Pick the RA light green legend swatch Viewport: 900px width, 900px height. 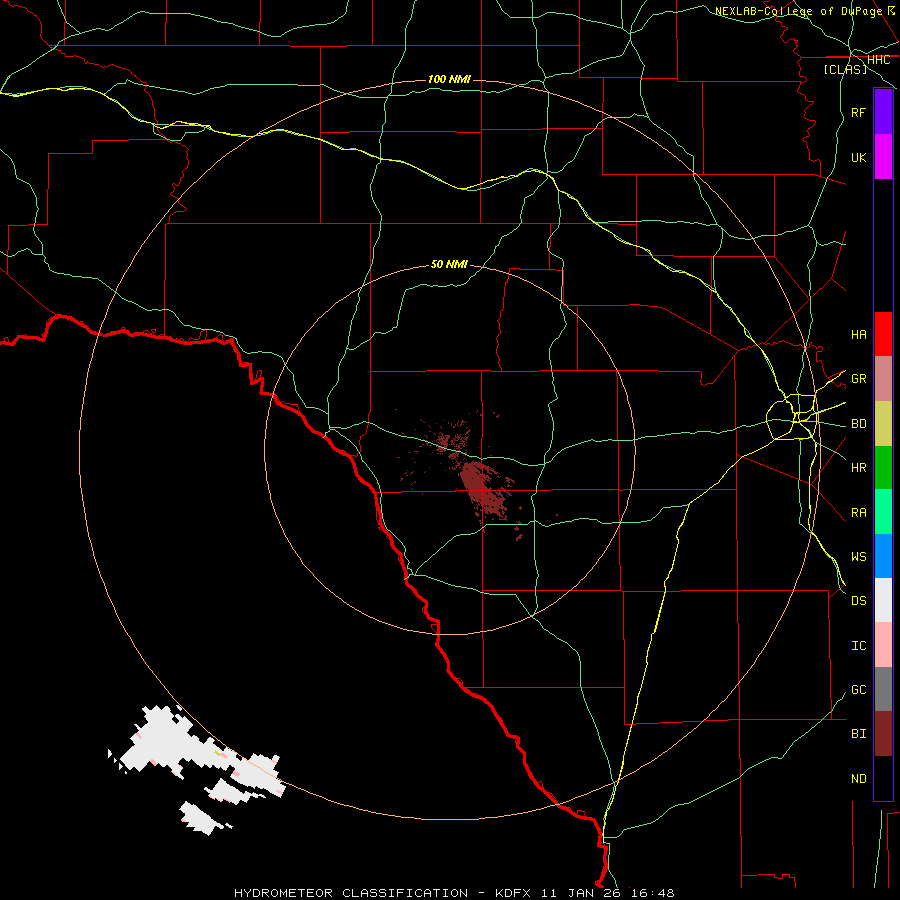click(x=883, y=512)
